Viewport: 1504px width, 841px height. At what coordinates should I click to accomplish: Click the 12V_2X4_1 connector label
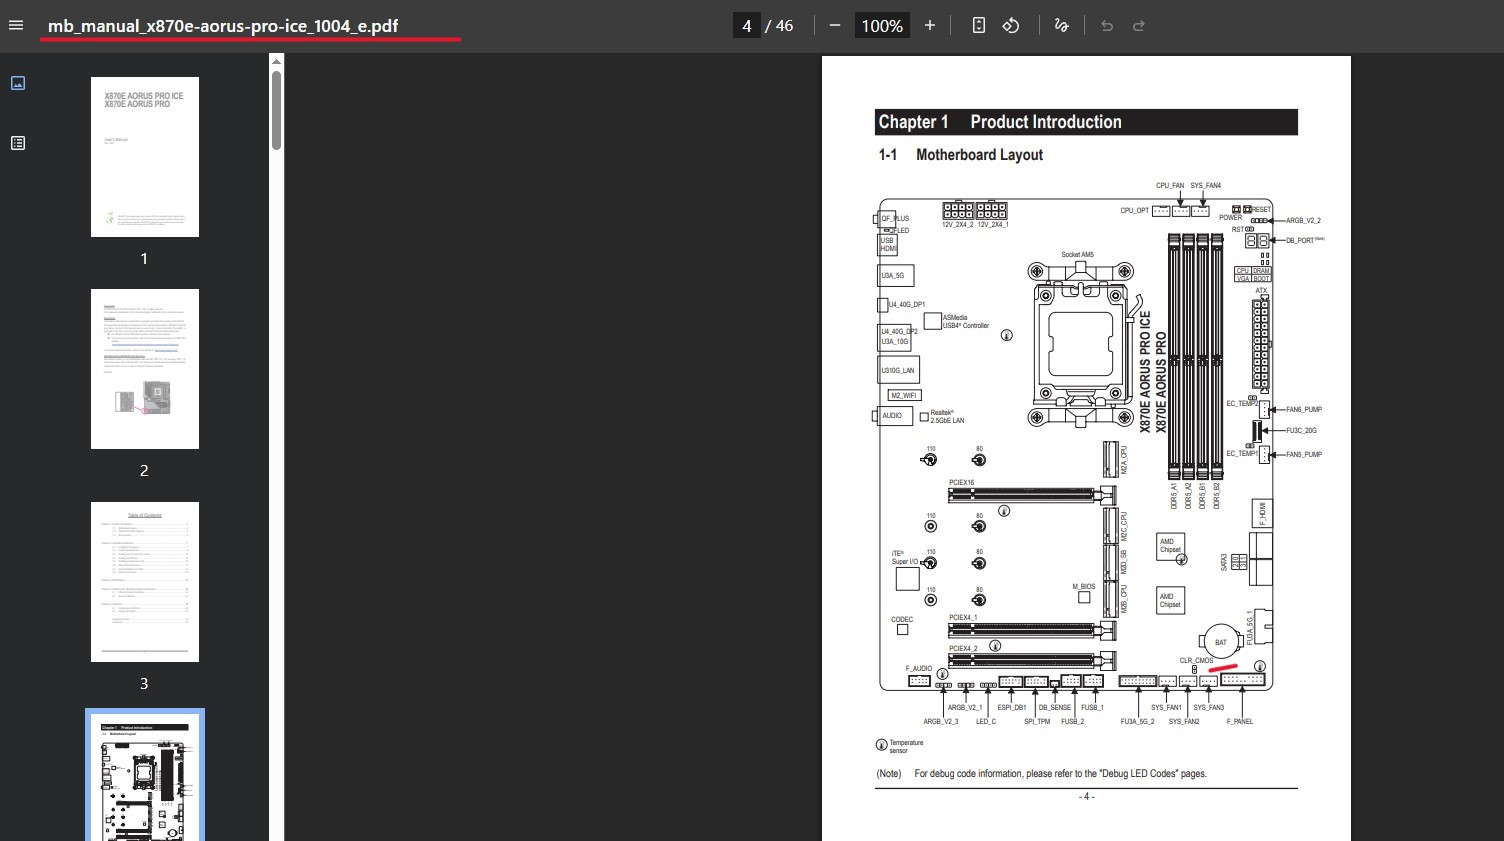pyautogui.click(x=993, y=225)
